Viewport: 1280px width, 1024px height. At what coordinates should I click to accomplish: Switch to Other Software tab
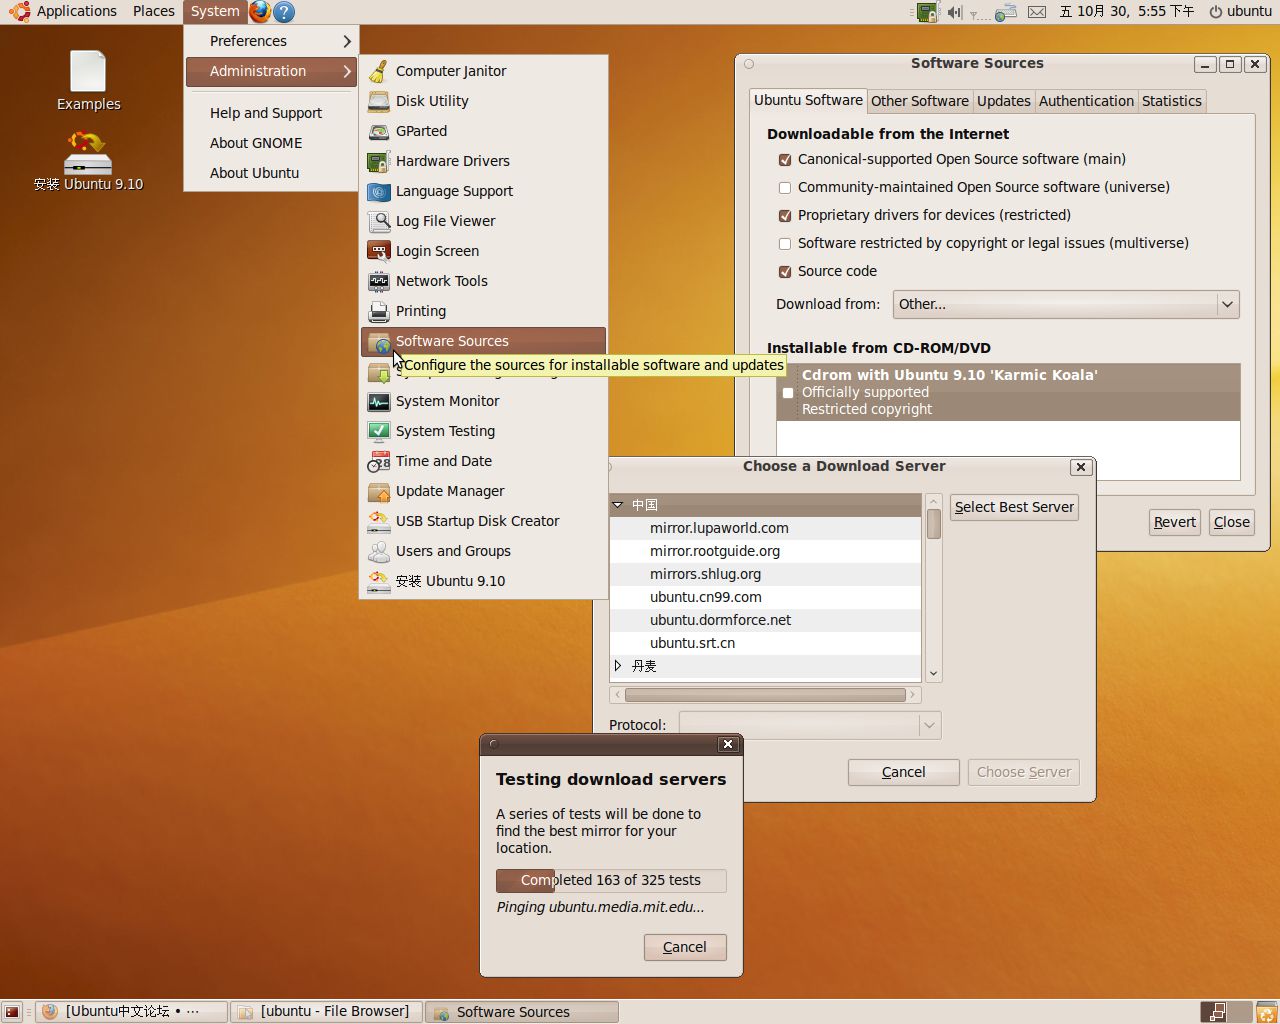click(919, 101)
